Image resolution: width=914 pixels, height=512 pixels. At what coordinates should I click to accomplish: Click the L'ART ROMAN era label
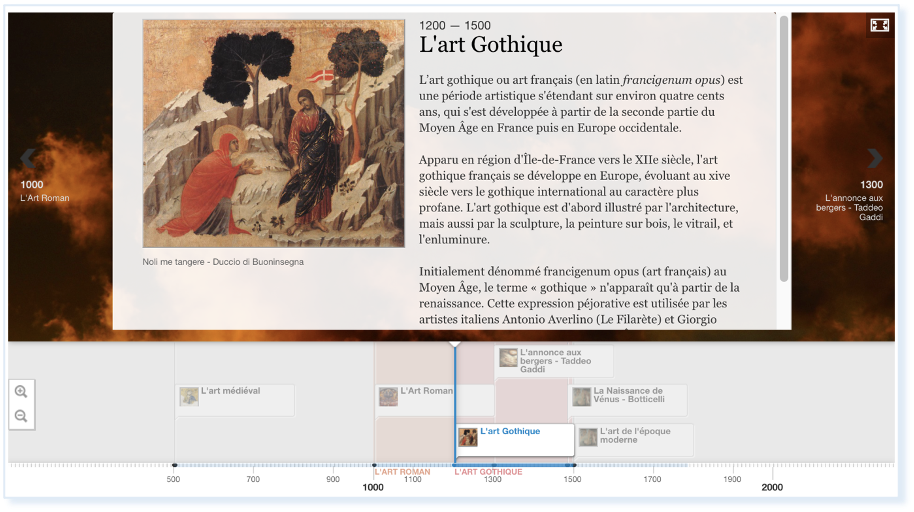point(402,472)
